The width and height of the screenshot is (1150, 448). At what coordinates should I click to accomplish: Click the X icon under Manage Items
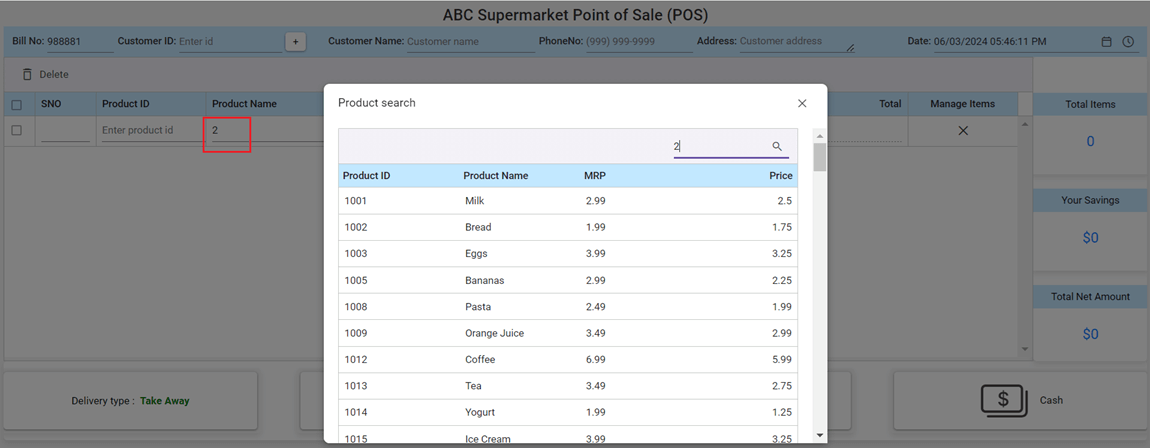pyautogui.click(x=963, y=131)
